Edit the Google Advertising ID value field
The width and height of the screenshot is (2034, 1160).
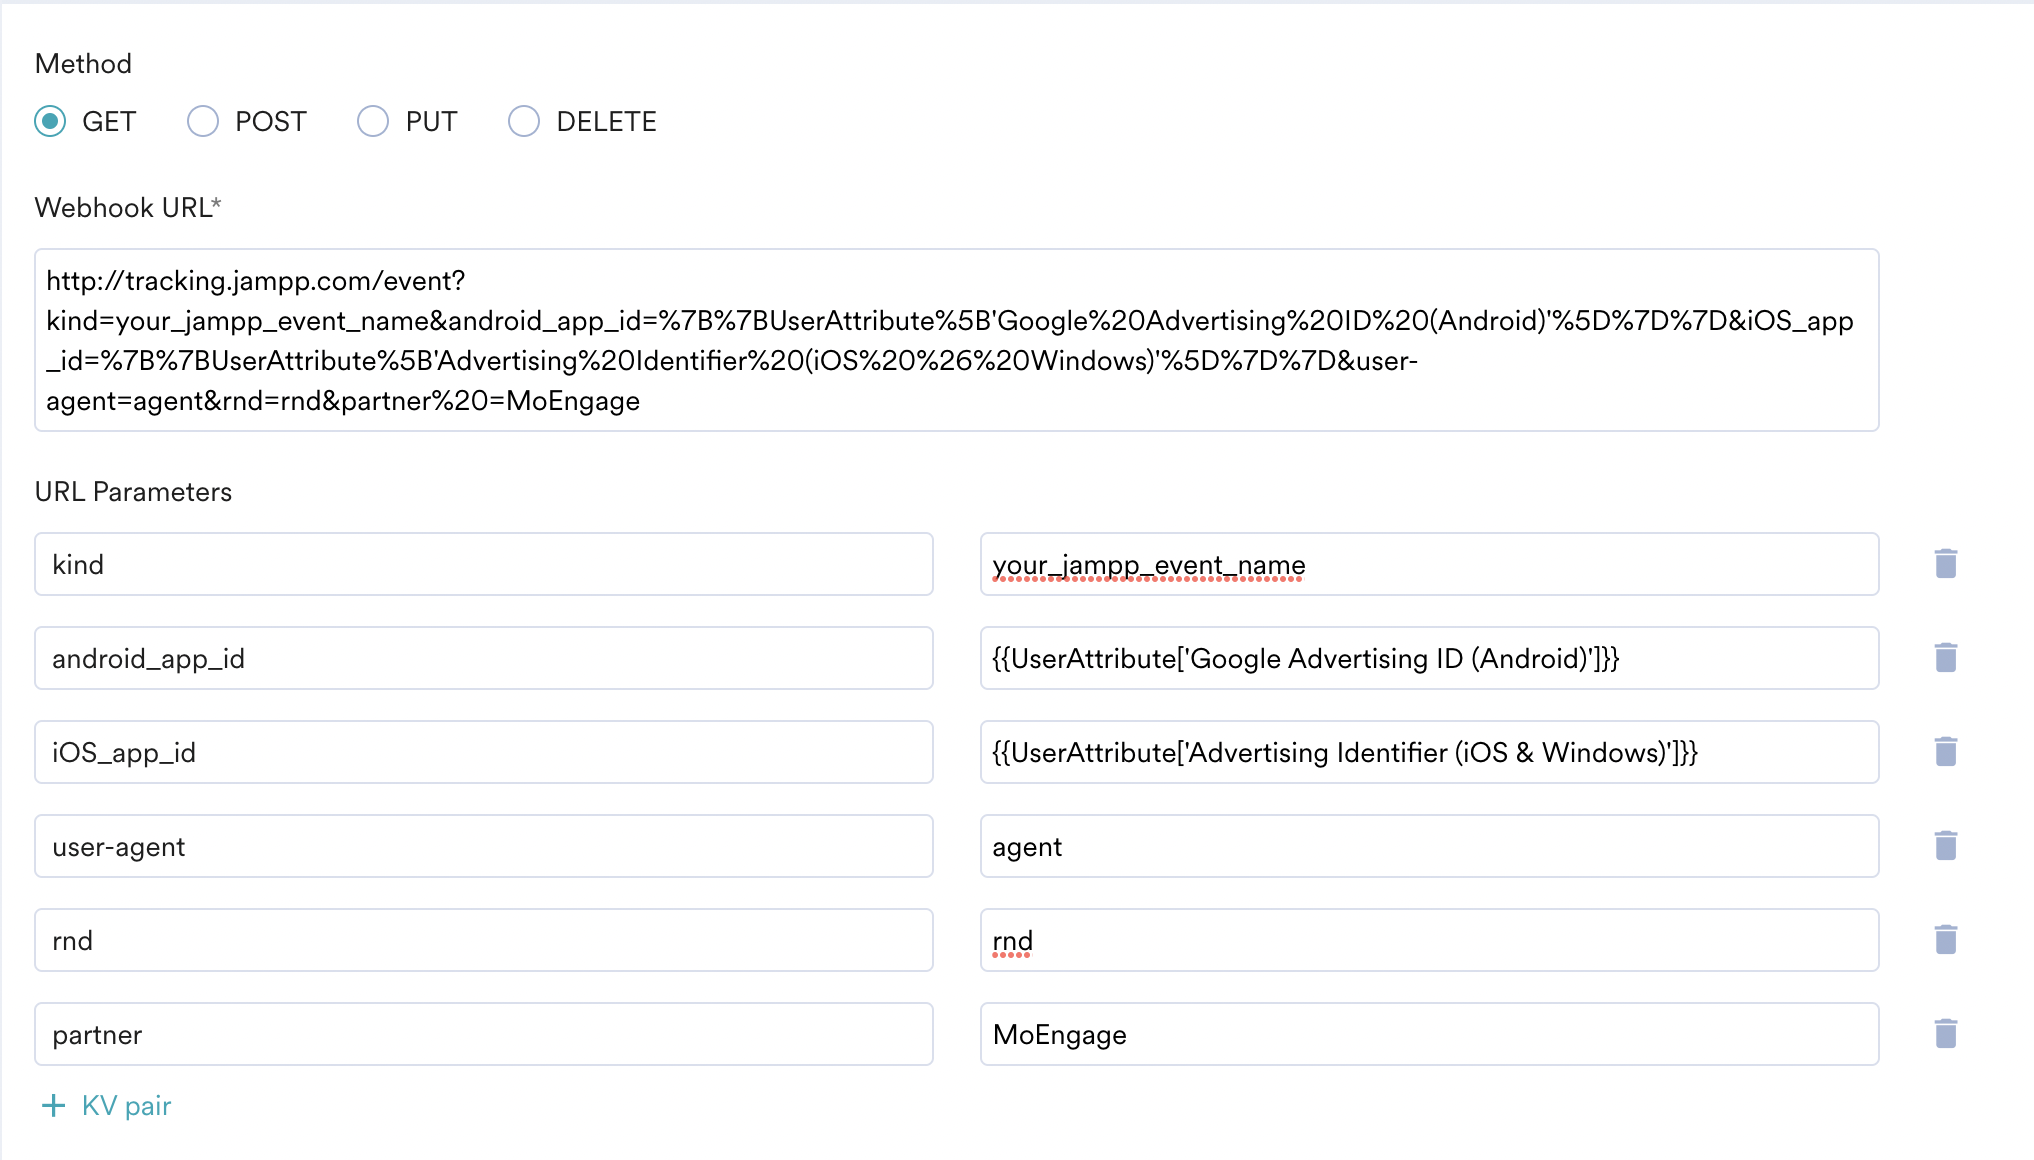point(1430,658)
